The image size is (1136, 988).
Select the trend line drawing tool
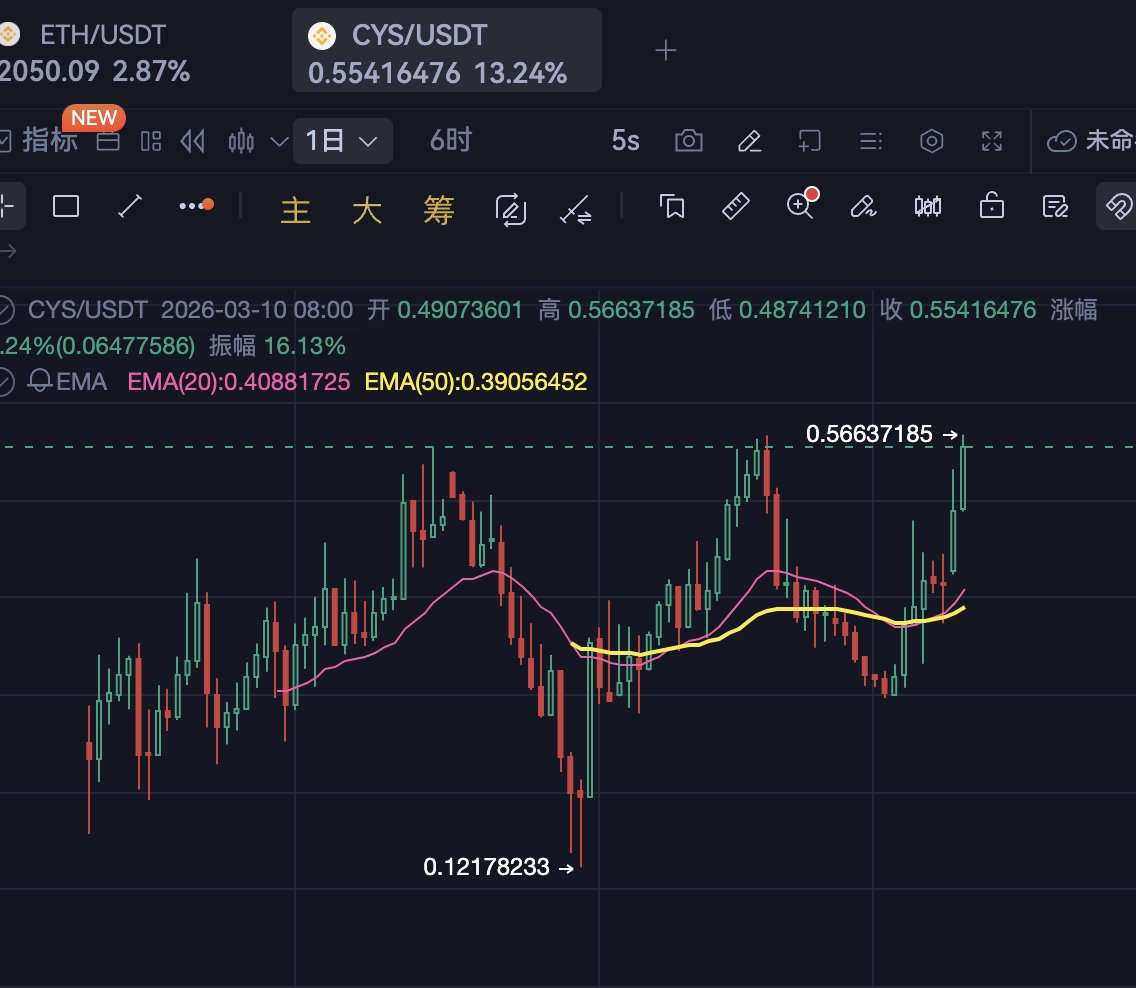[x=130, y=206]
